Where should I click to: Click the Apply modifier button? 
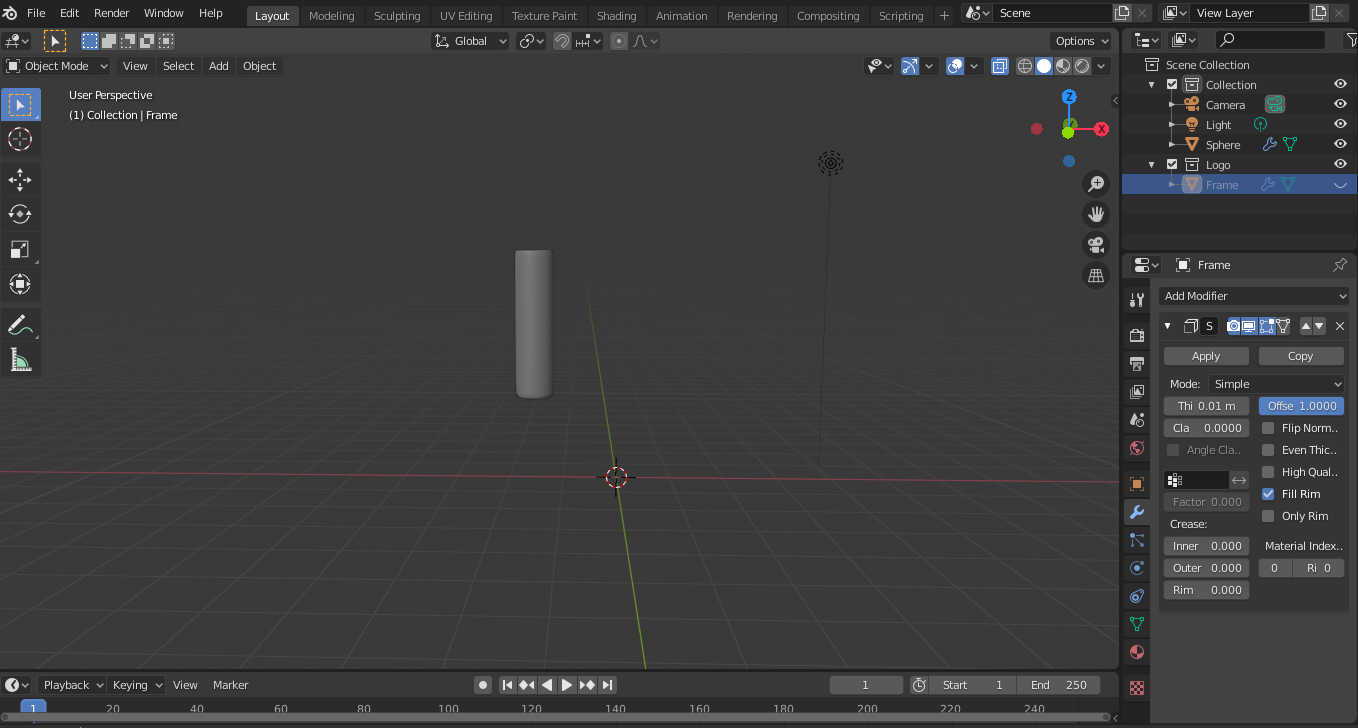(x=1206, y=356)
